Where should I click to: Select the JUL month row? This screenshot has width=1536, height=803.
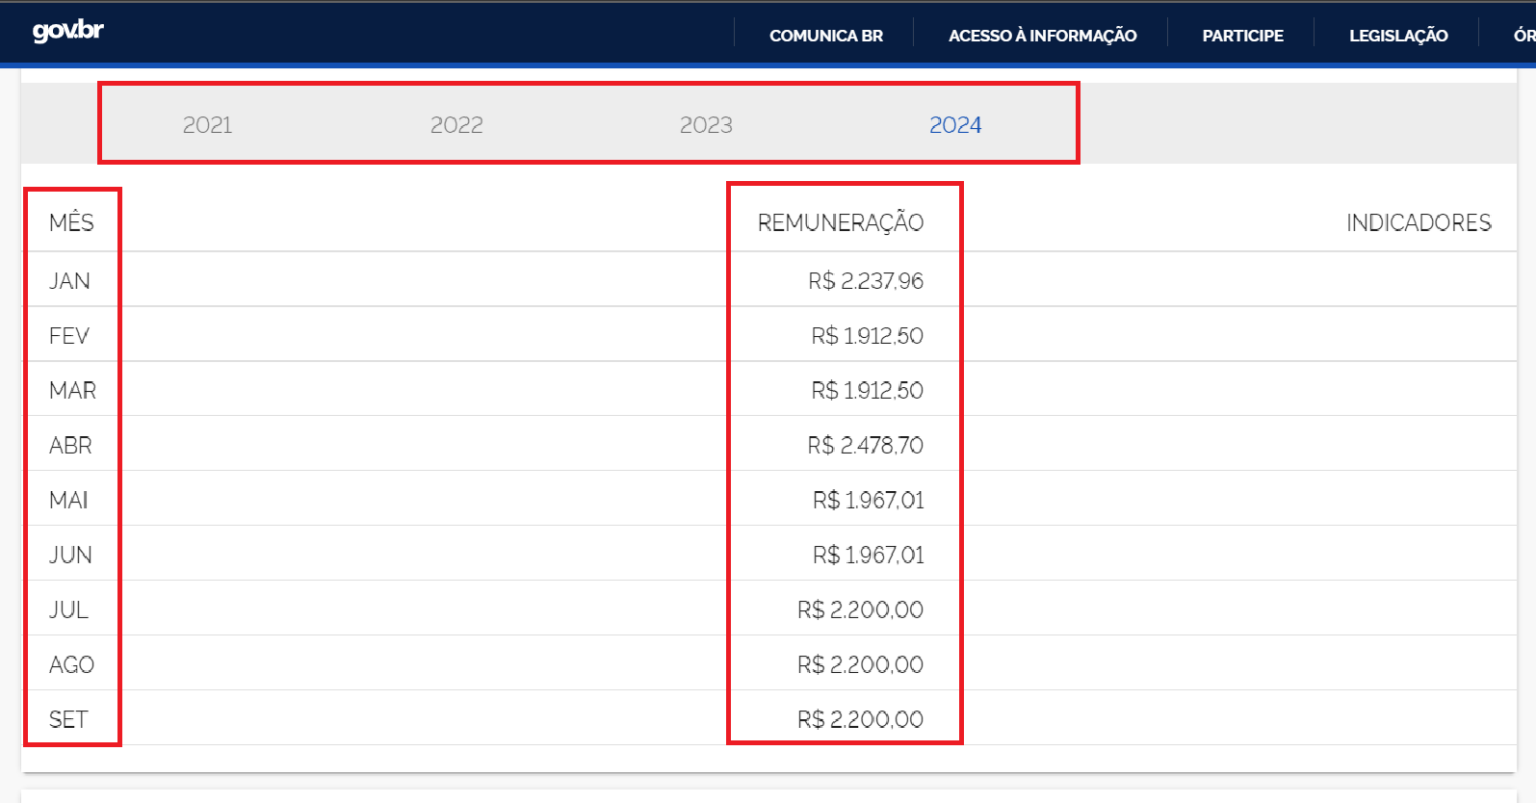(769, 609)
